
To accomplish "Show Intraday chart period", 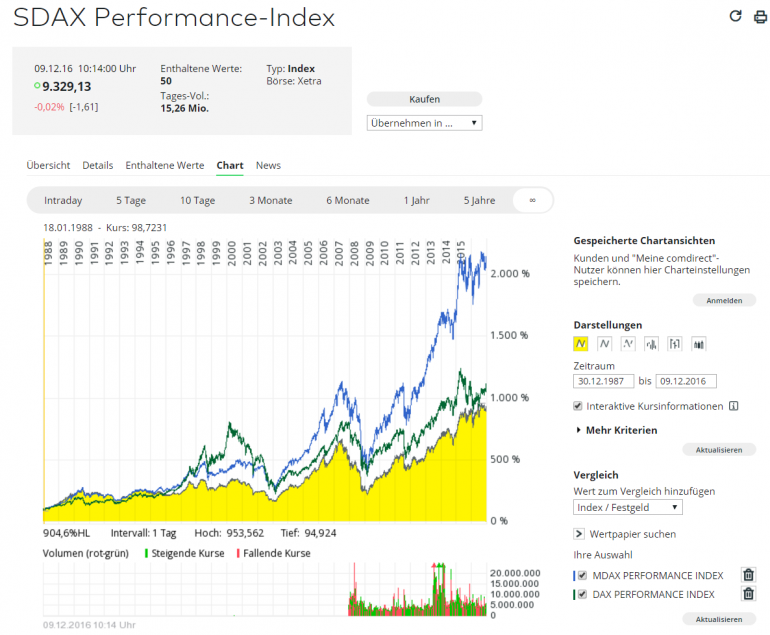I will point(63,200).
